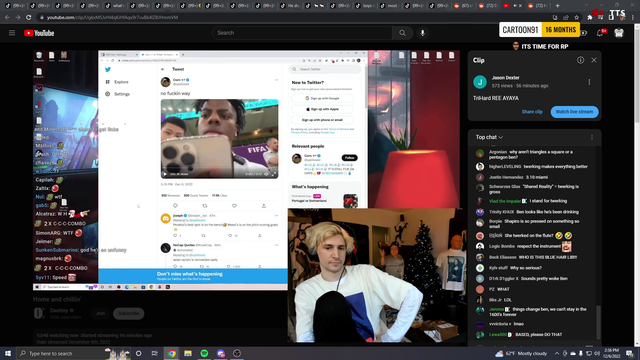Show clip info icon in Clip panel
Screen dimensions: 640x360
[x=580, y=60]
